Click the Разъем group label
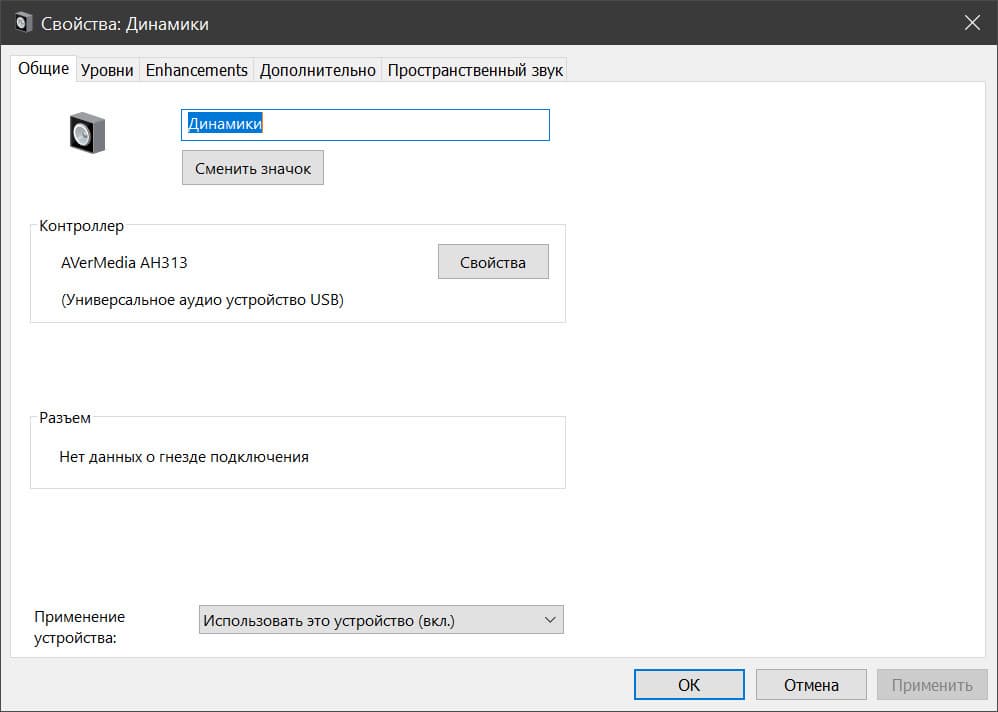This screenshot has width=998, height=712. (65, 418)
